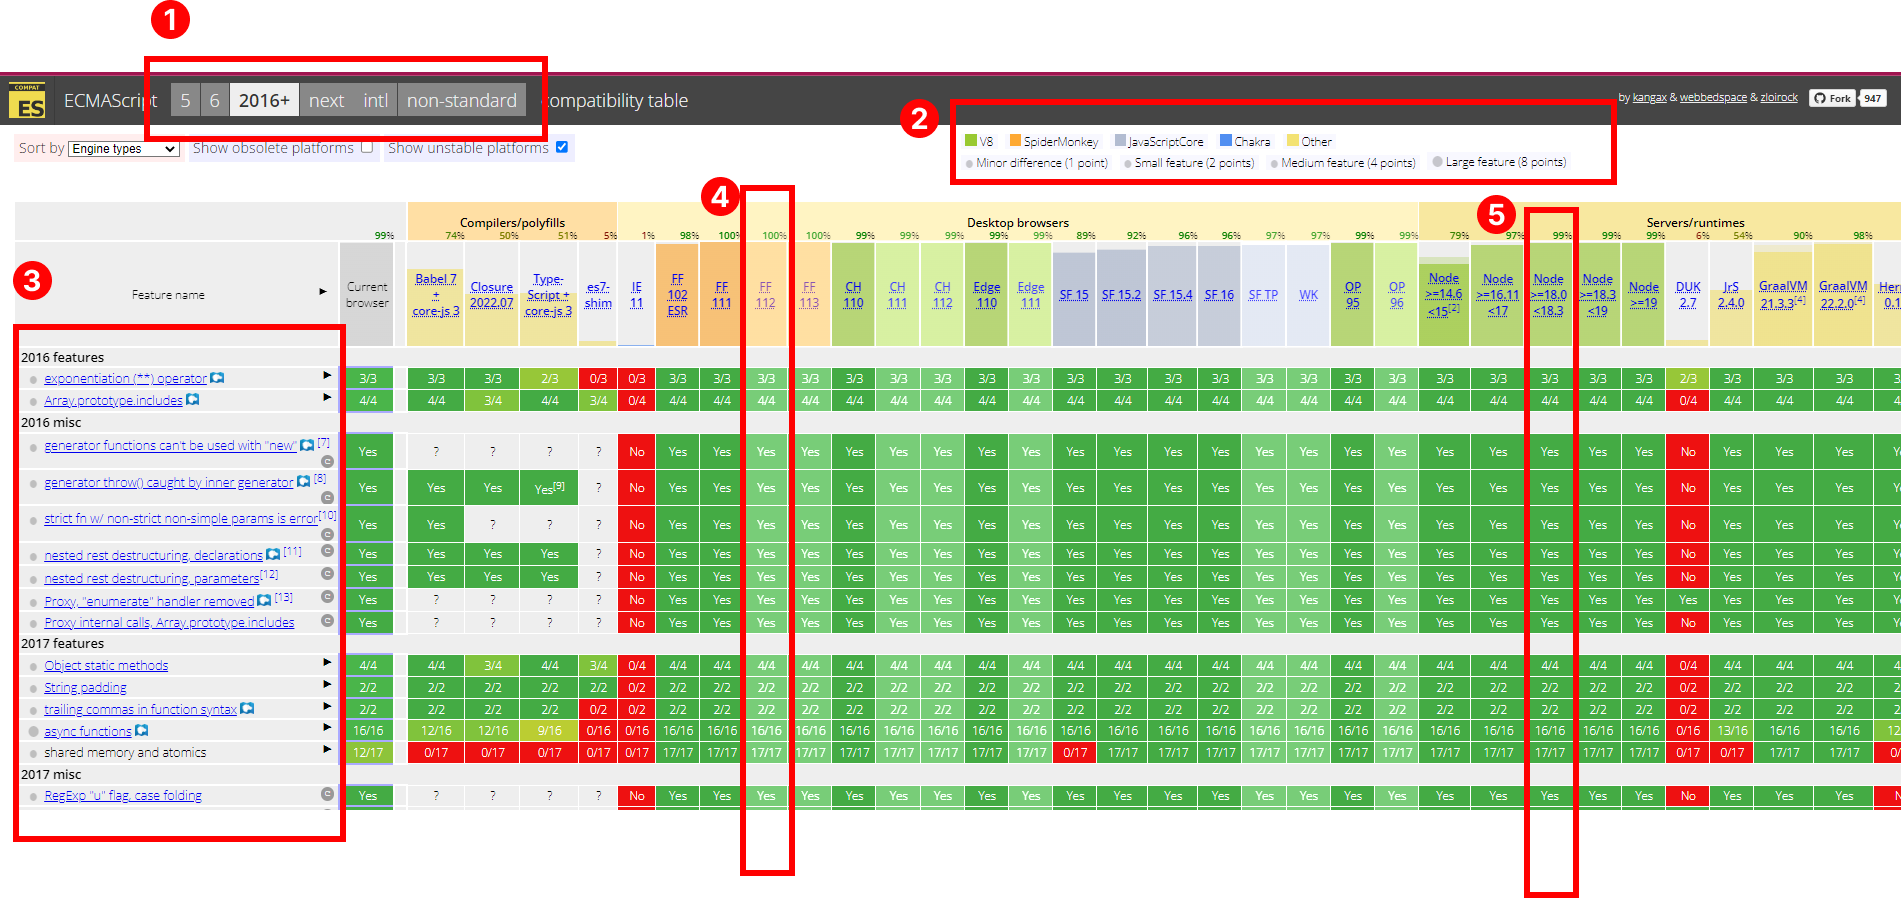This screenshot has width=1901, height=898.
Task: Click the GitHub Fork button
Action: click(1832, 98)
